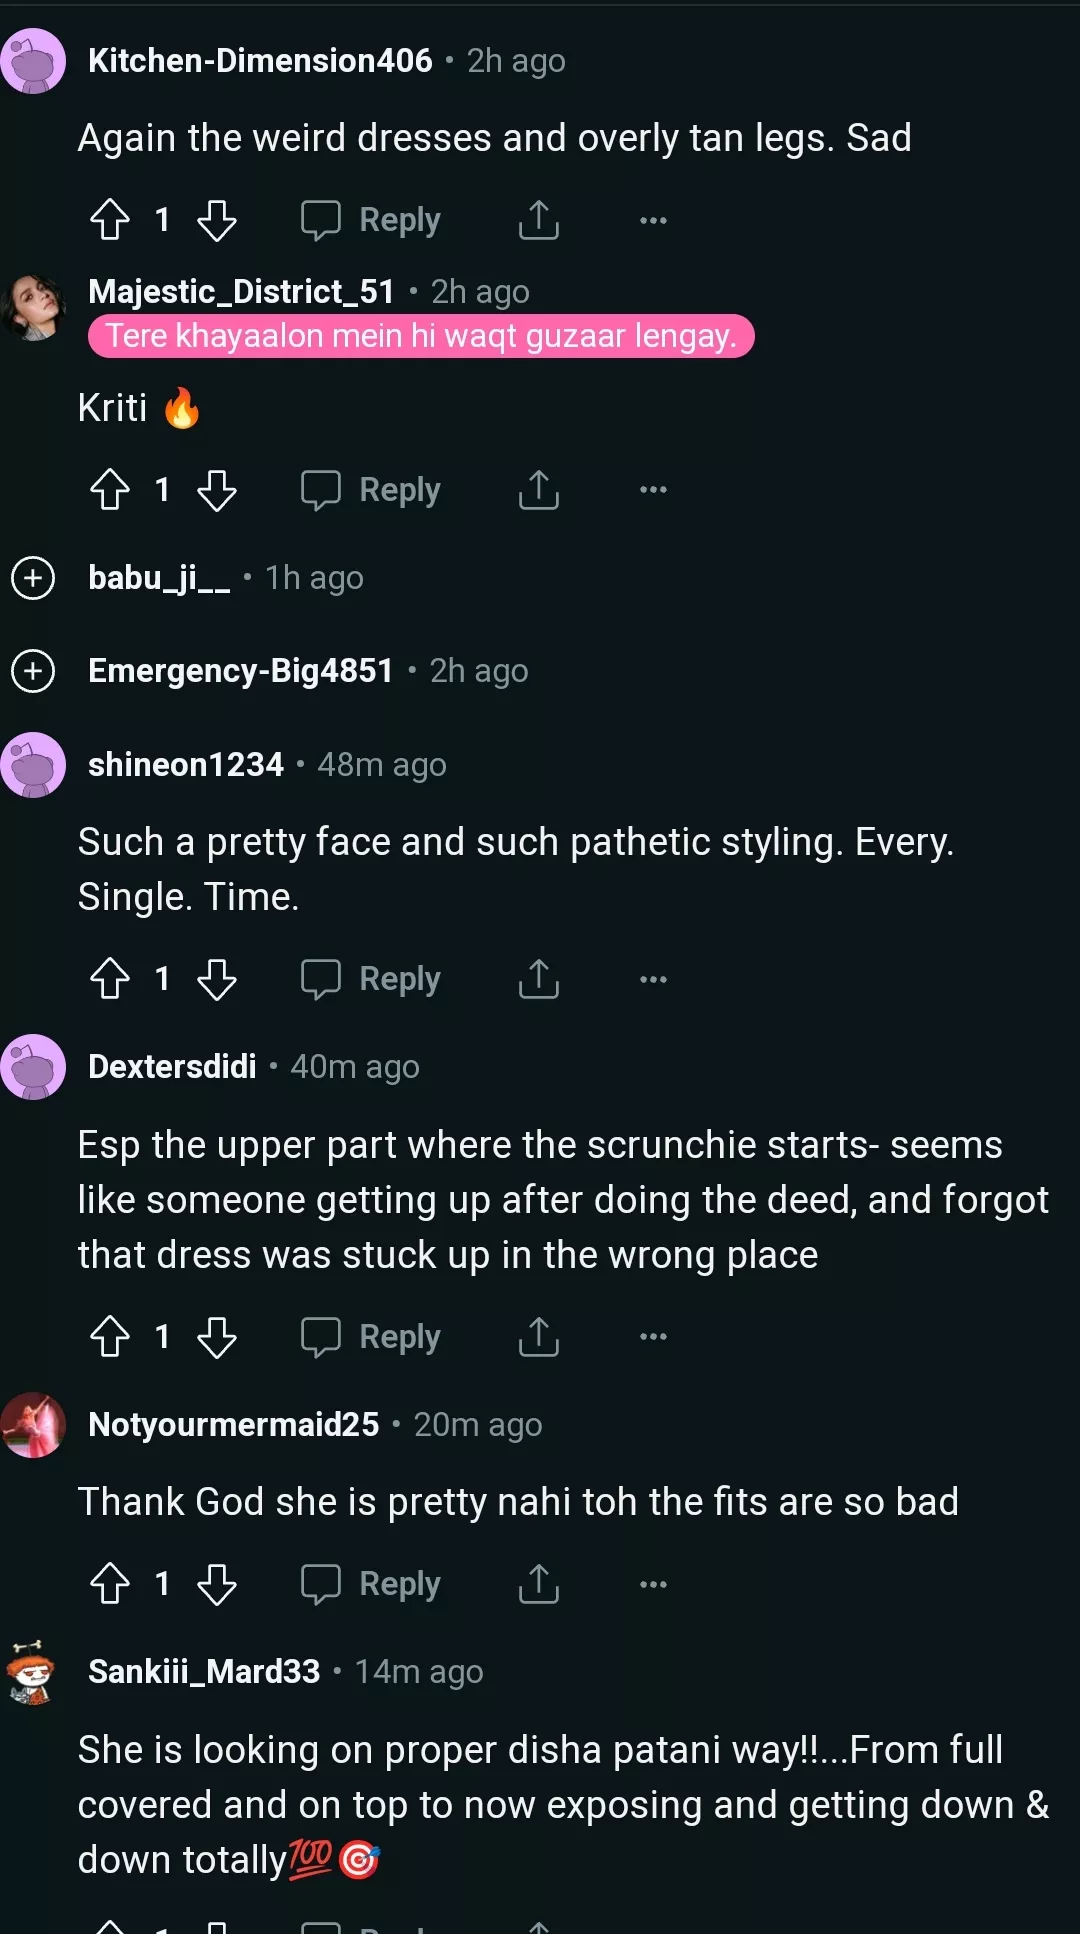Image resolution: width=1080 pixels, height=1934 pixels.
Task: Expand Emergency-Big4851's collapsed comment
Action: [33, 671]
